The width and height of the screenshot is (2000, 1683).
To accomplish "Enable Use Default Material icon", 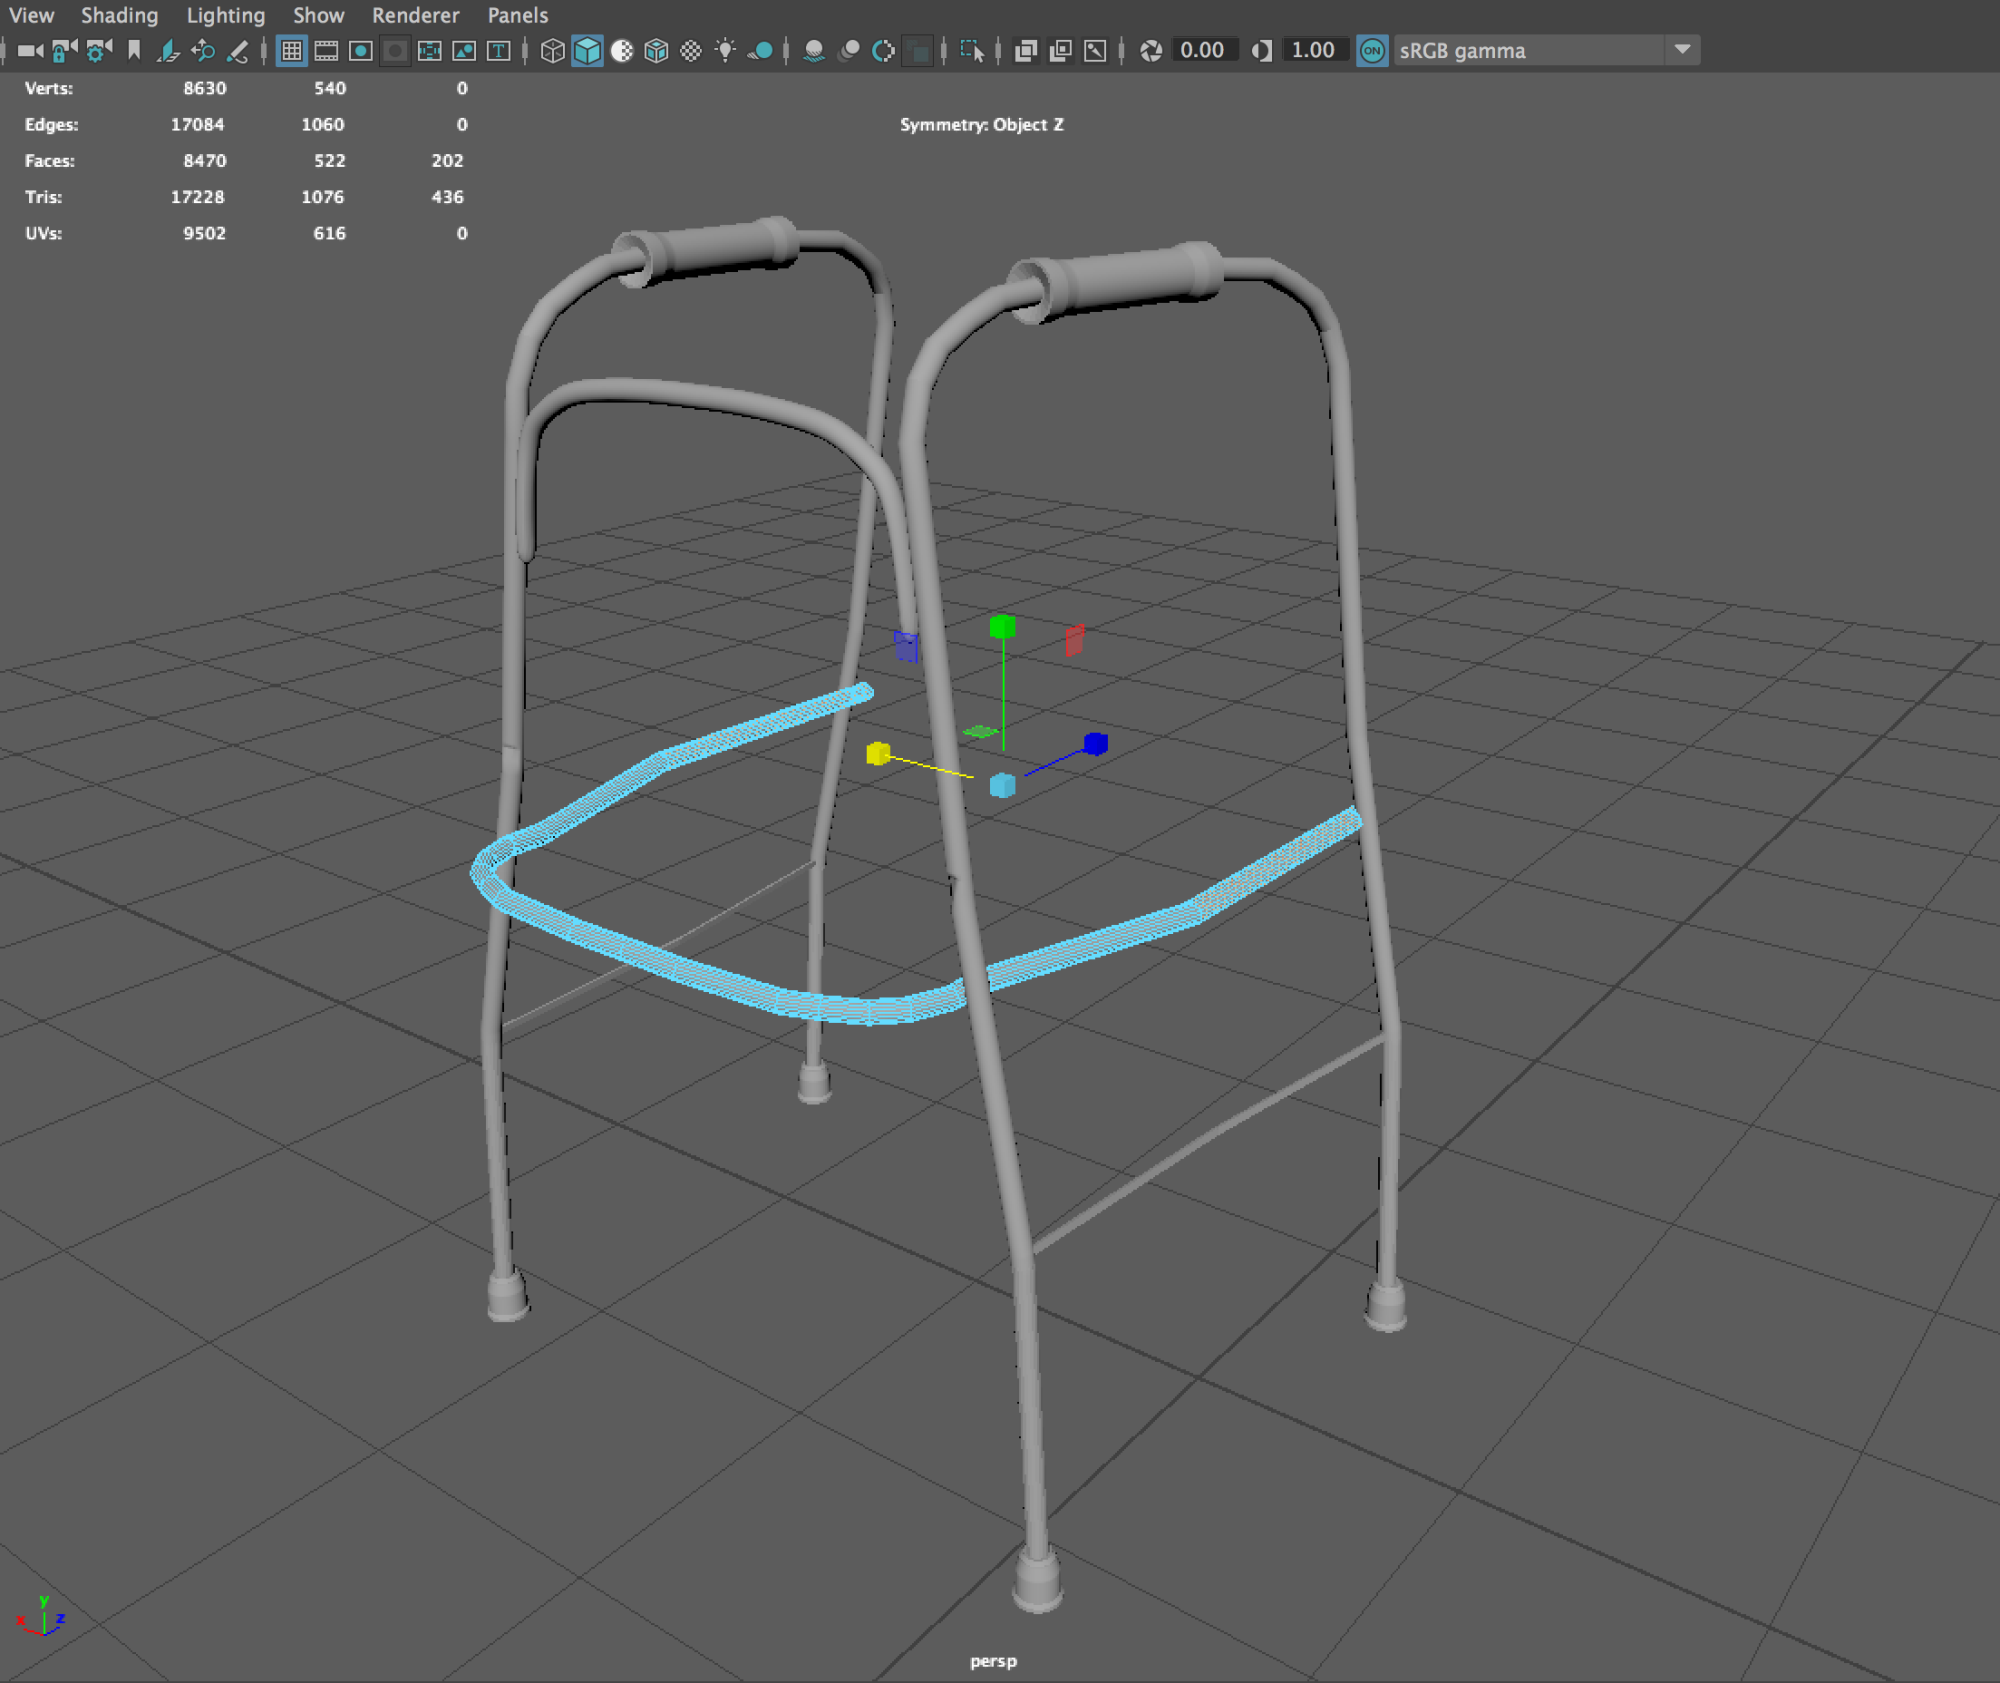I will 622,50.
